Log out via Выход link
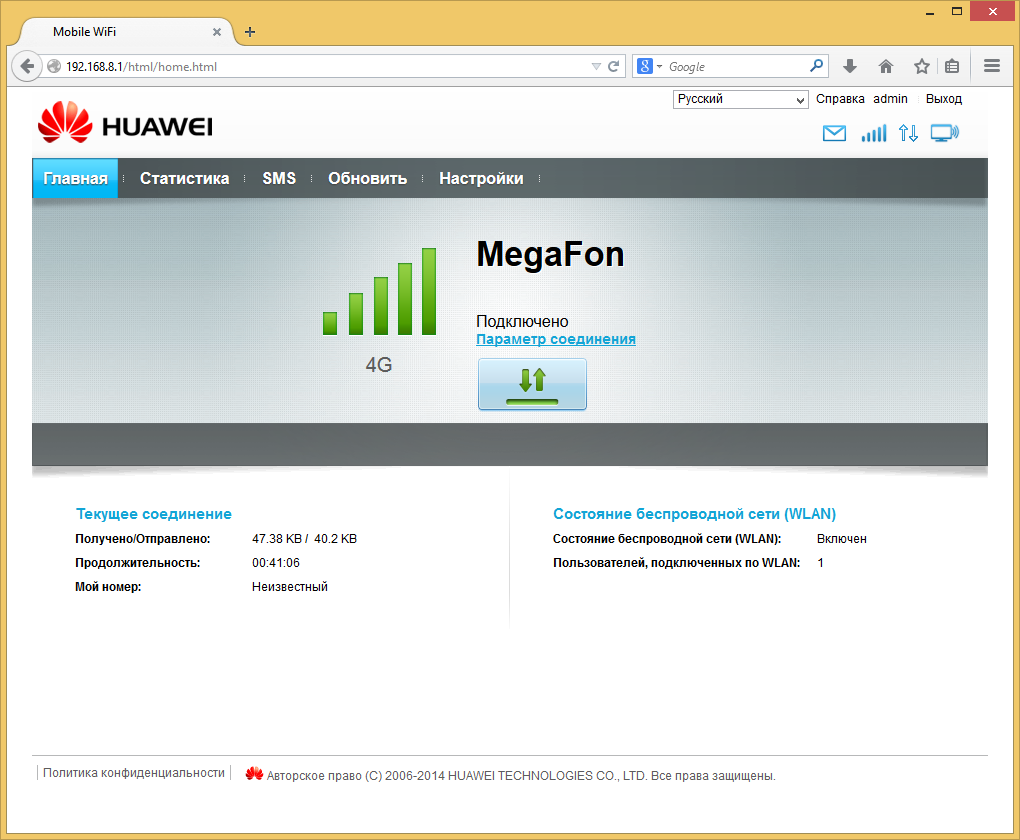1020x840 pixels. click(943, 99)
